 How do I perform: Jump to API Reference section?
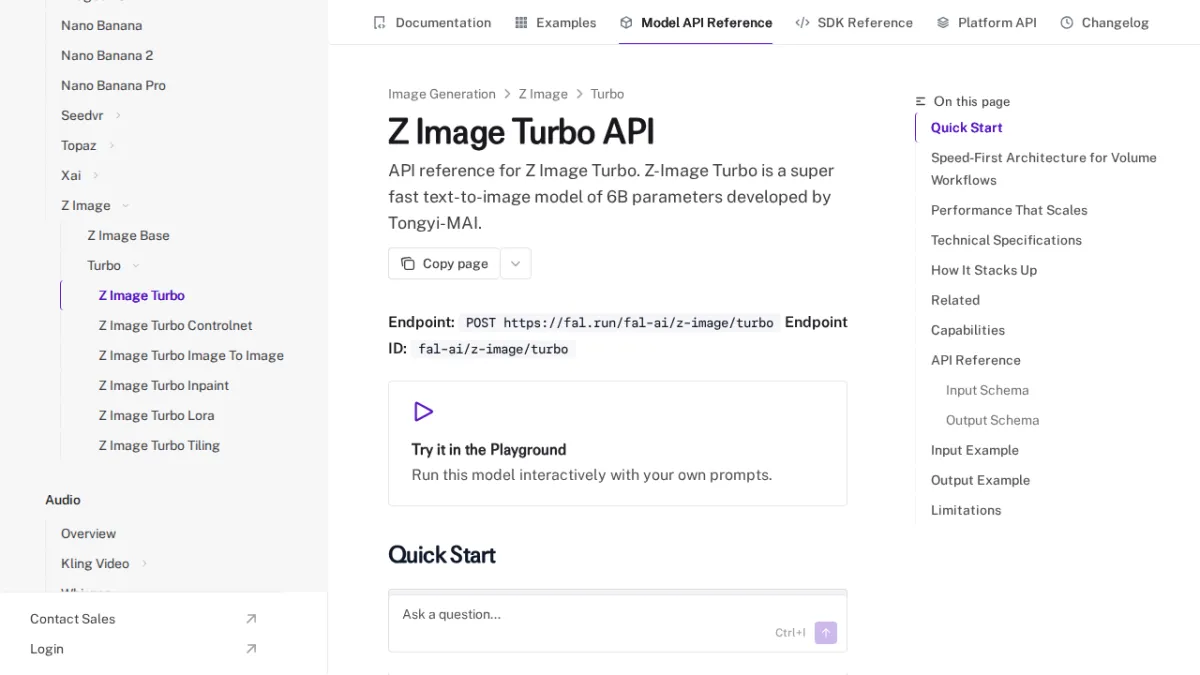click(x=976, y=360)
